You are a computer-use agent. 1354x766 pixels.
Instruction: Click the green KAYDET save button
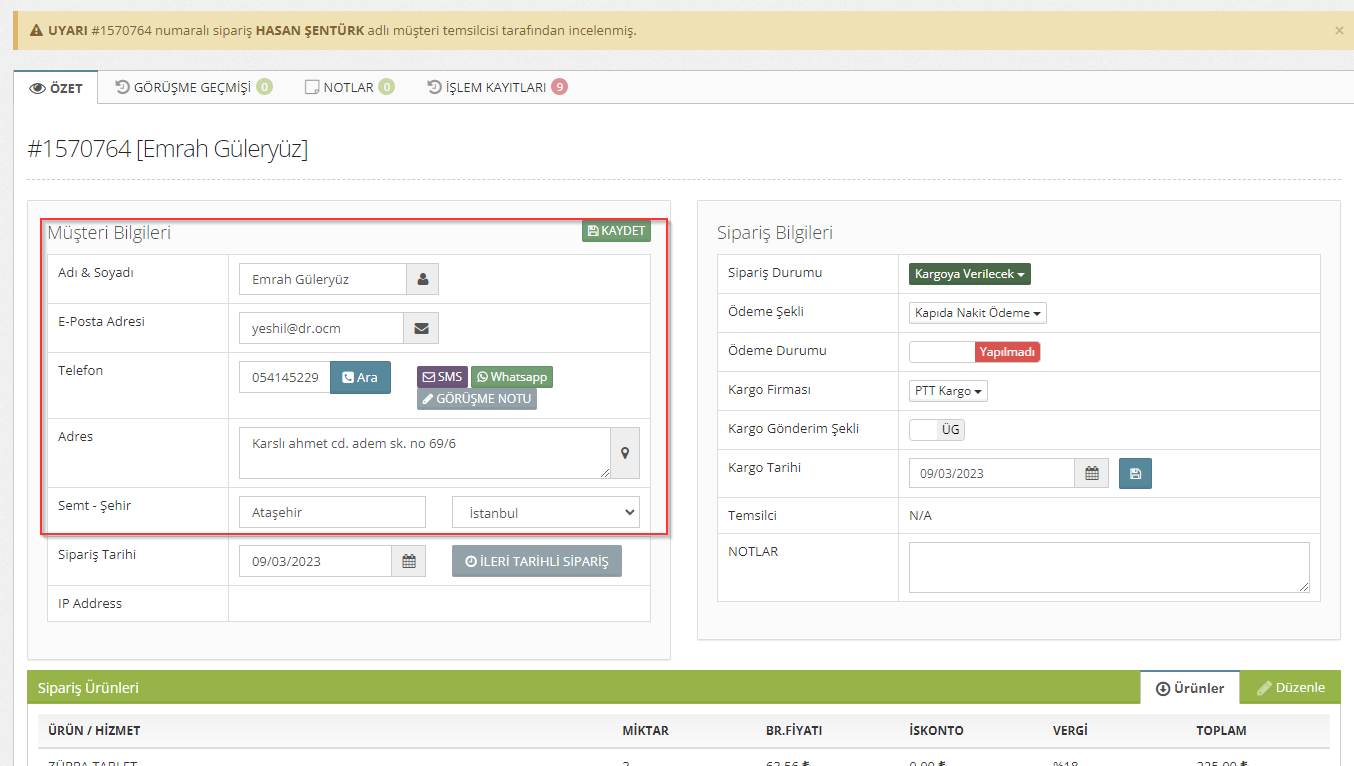(x=616, y=231)
